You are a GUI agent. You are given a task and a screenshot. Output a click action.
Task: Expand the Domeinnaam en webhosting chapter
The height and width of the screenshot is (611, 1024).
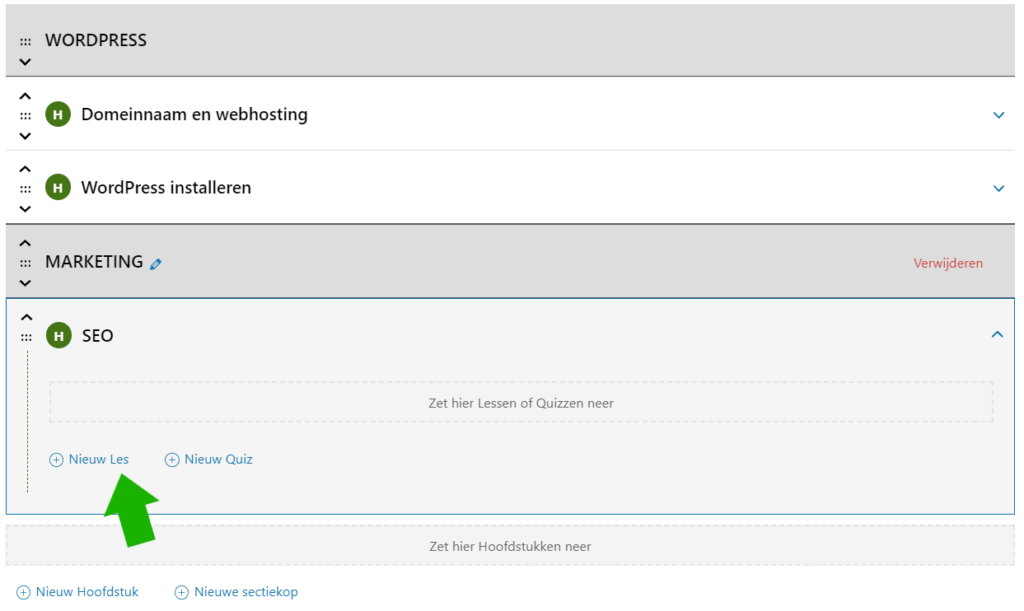click(997, 115)
